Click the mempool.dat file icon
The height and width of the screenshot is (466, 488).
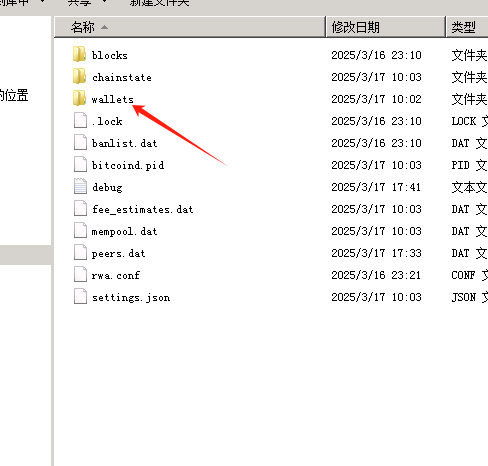coord(80,230)
